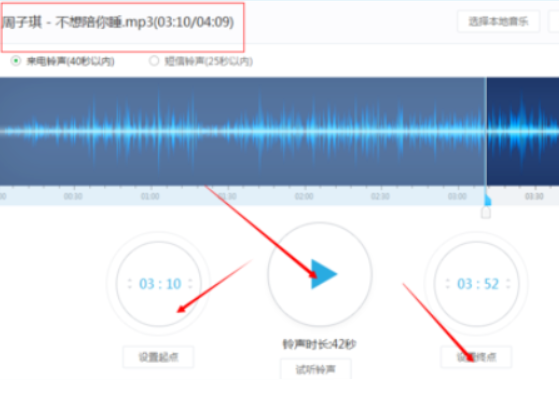Click the stepper dots left of start time 03:10
Viewport: 559px width, 394px height.
(x=130, y=284)
